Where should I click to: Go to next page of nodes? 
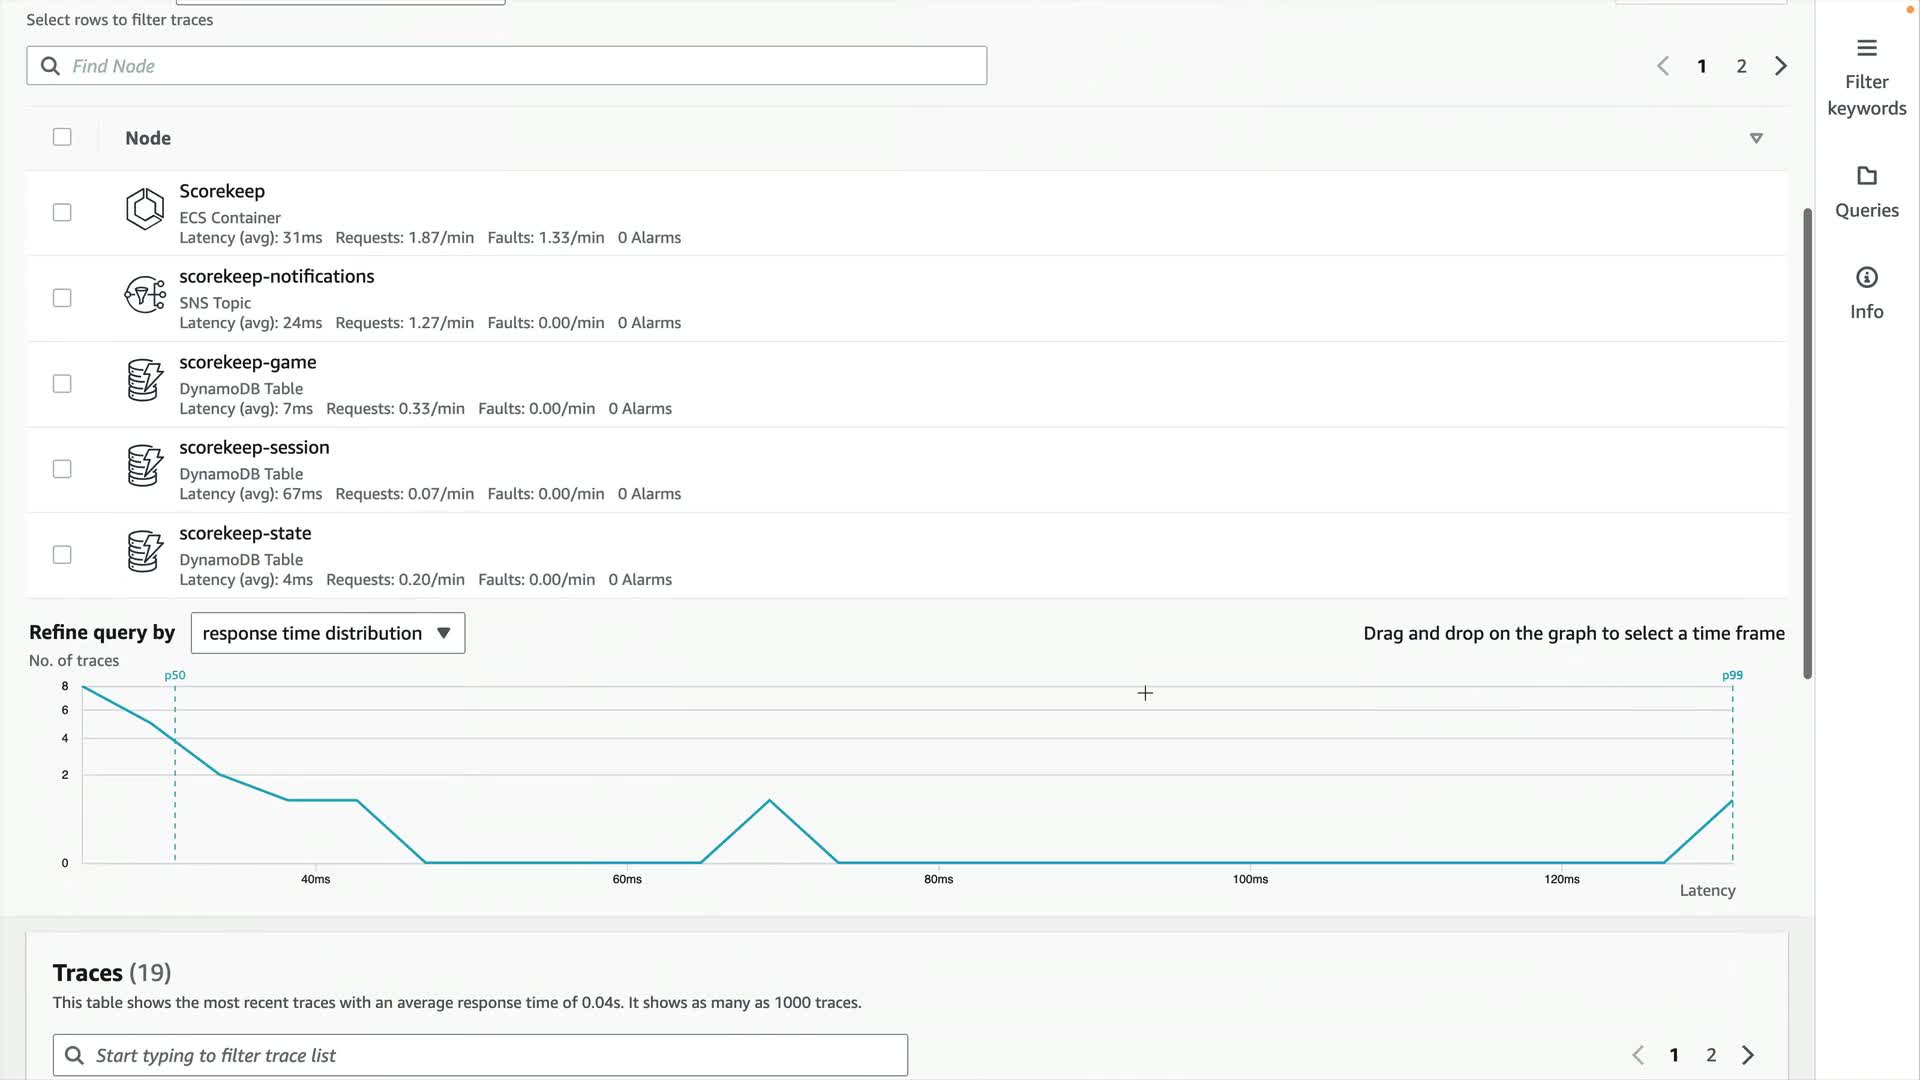point(1780,66)
